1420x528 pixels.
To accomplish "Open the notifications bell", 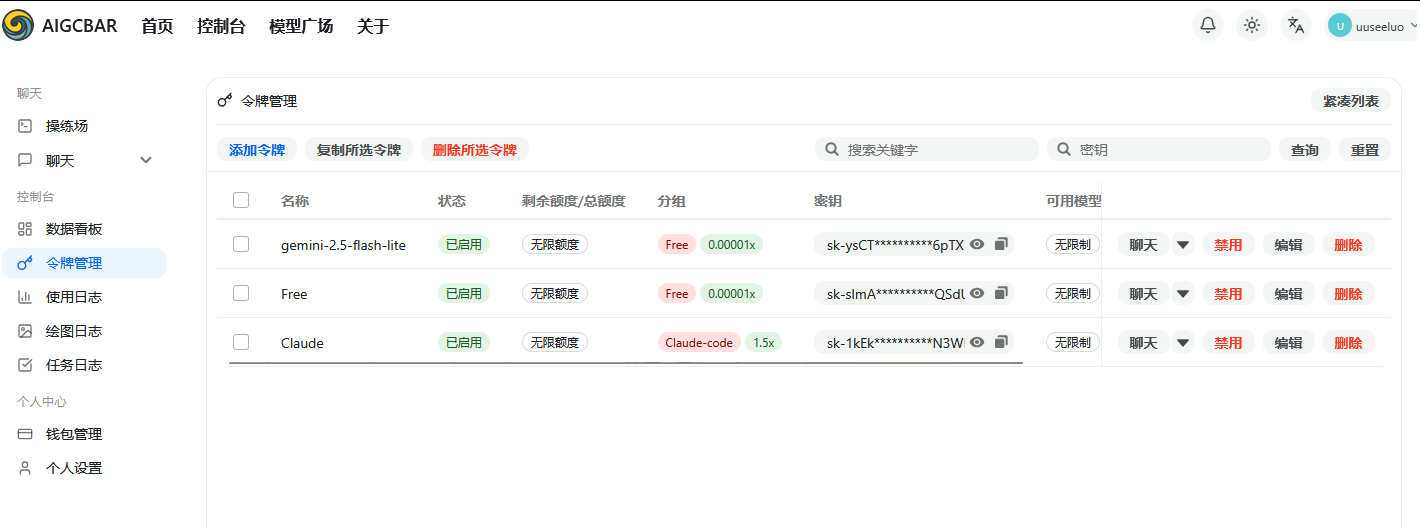I will 1208,25.
